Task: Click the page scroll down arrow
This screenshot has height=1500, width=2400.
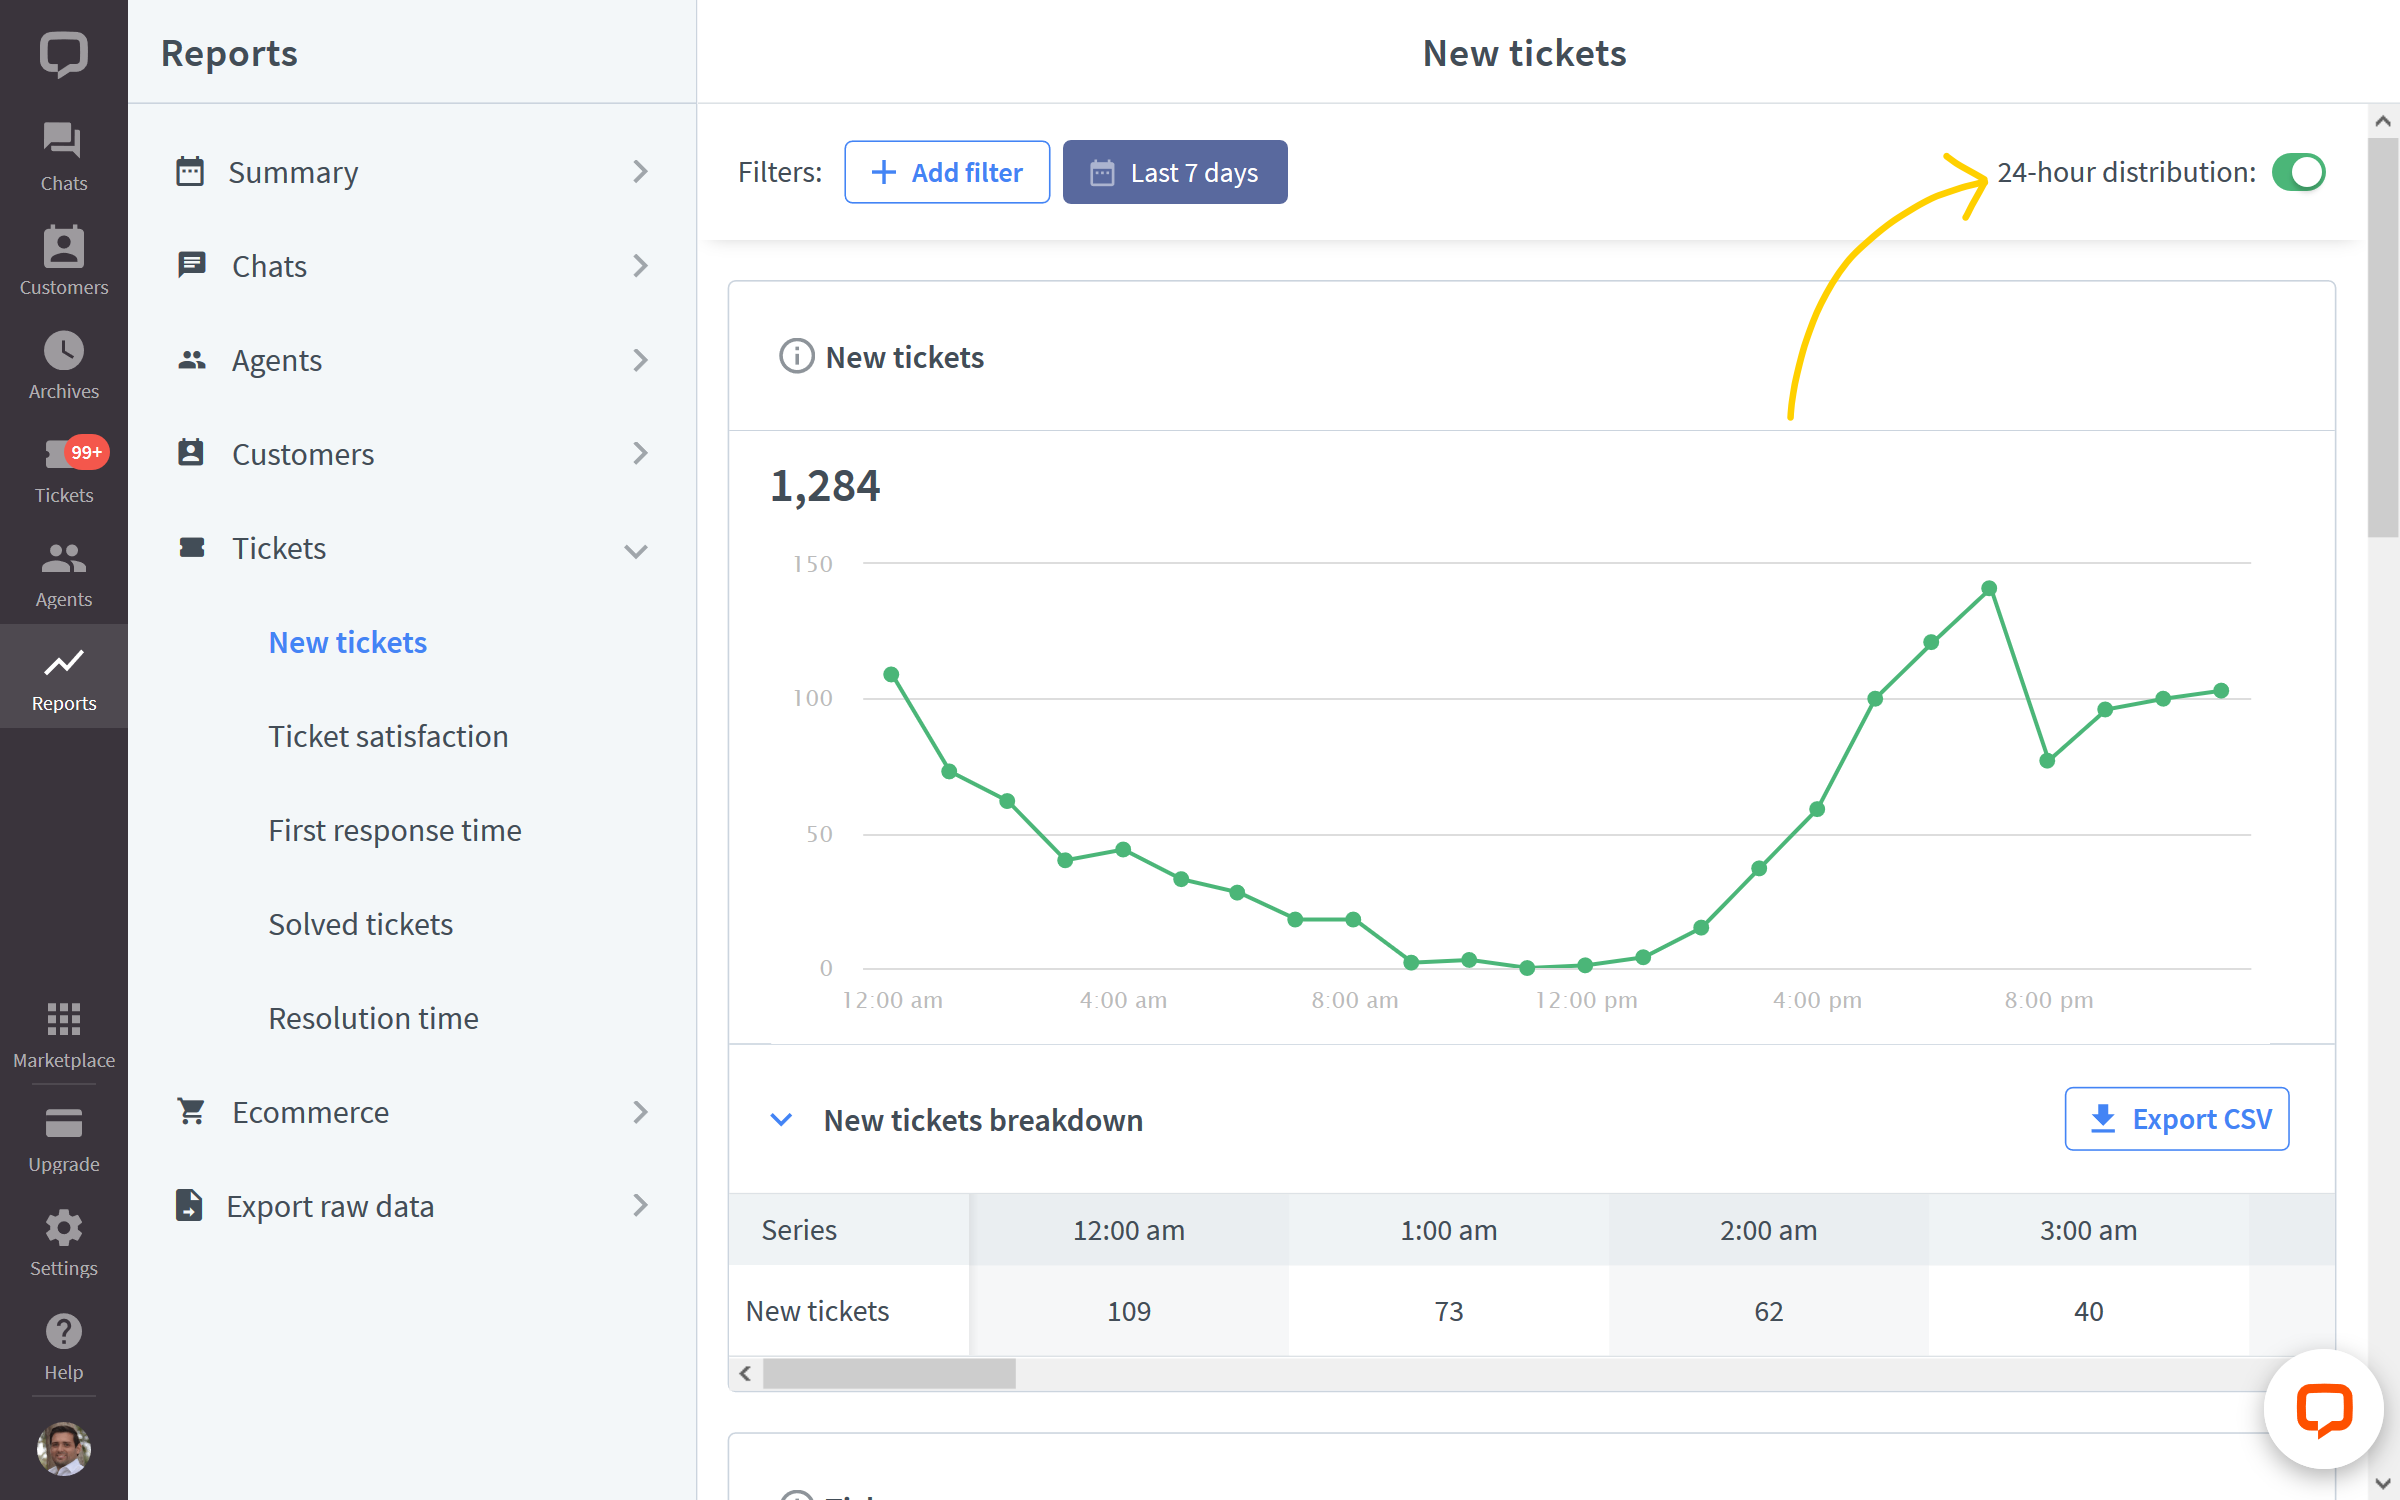Action: [x=2383, y=1484]
